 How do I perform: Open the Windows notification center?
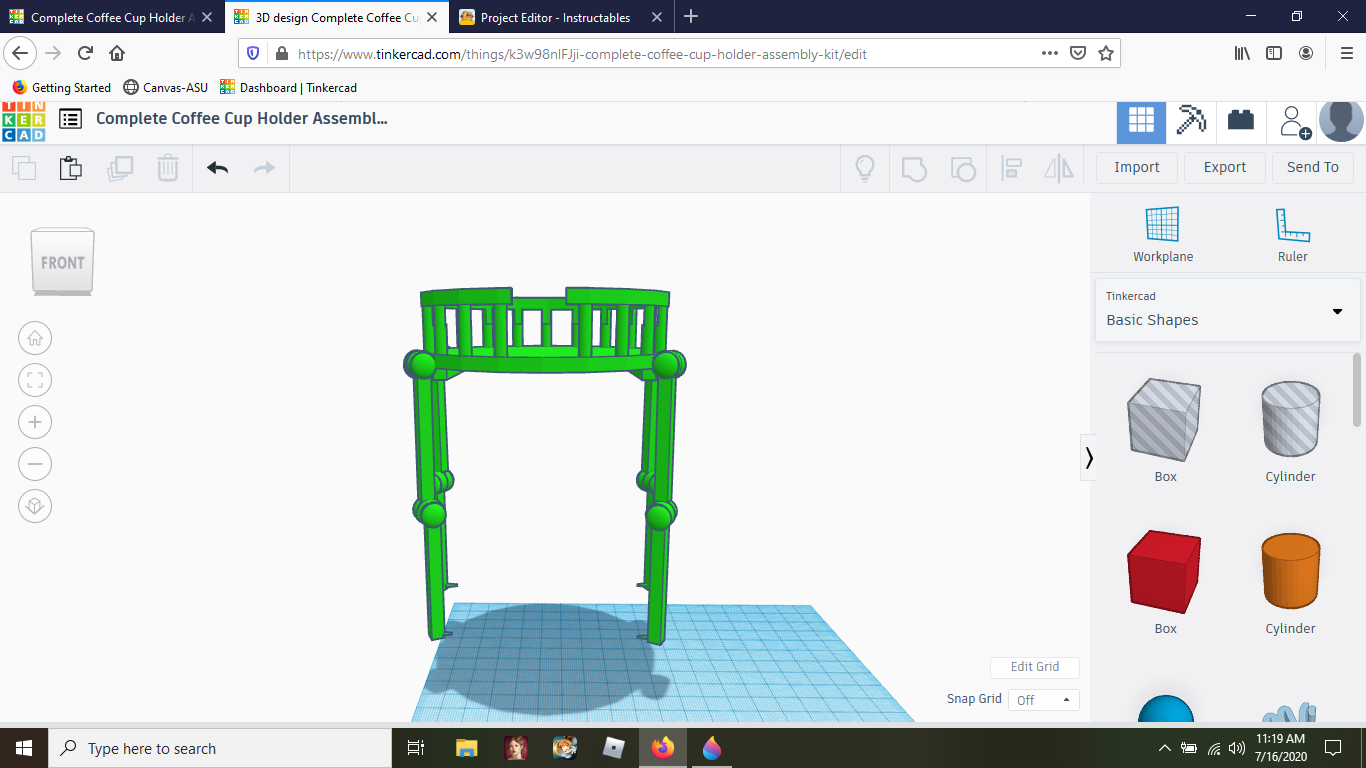(1332, 748)
